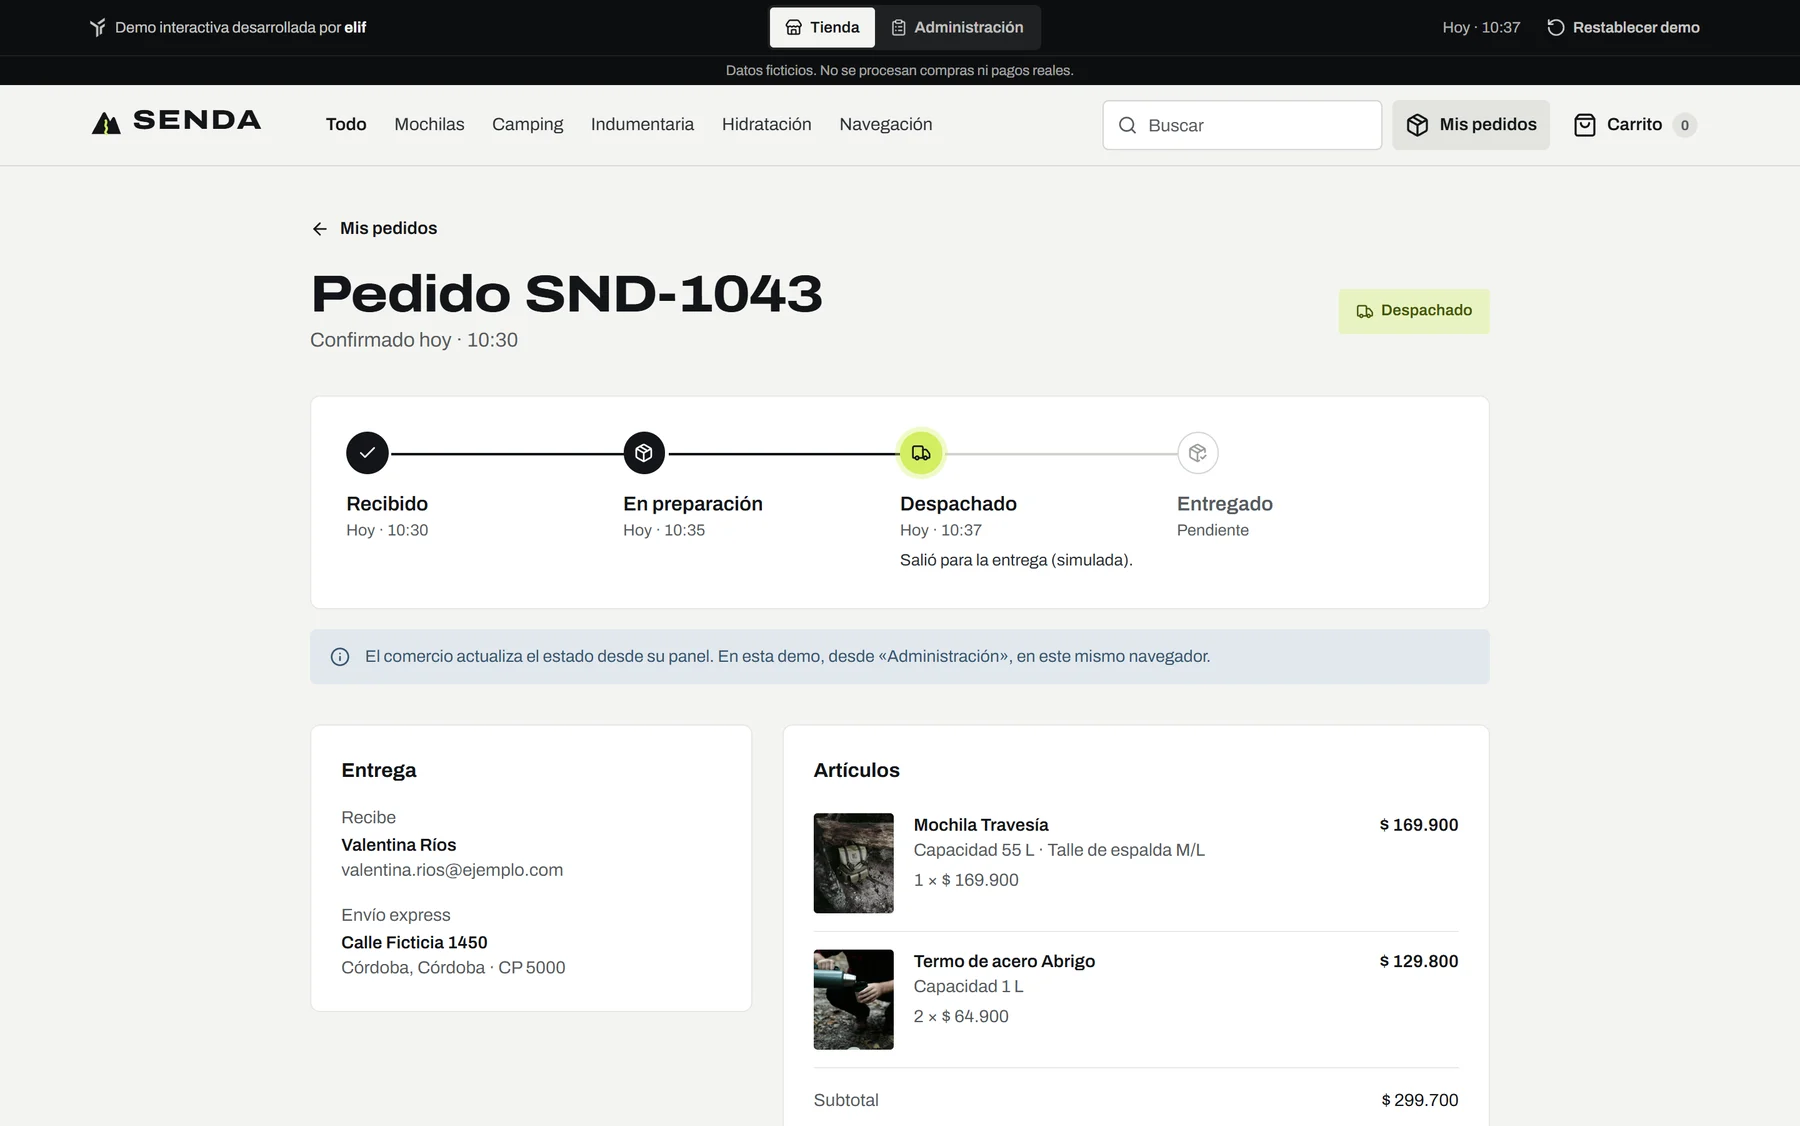Switch to the Tienda view
Screen dimensions: 1800x1126
click(x=822, y=28)
